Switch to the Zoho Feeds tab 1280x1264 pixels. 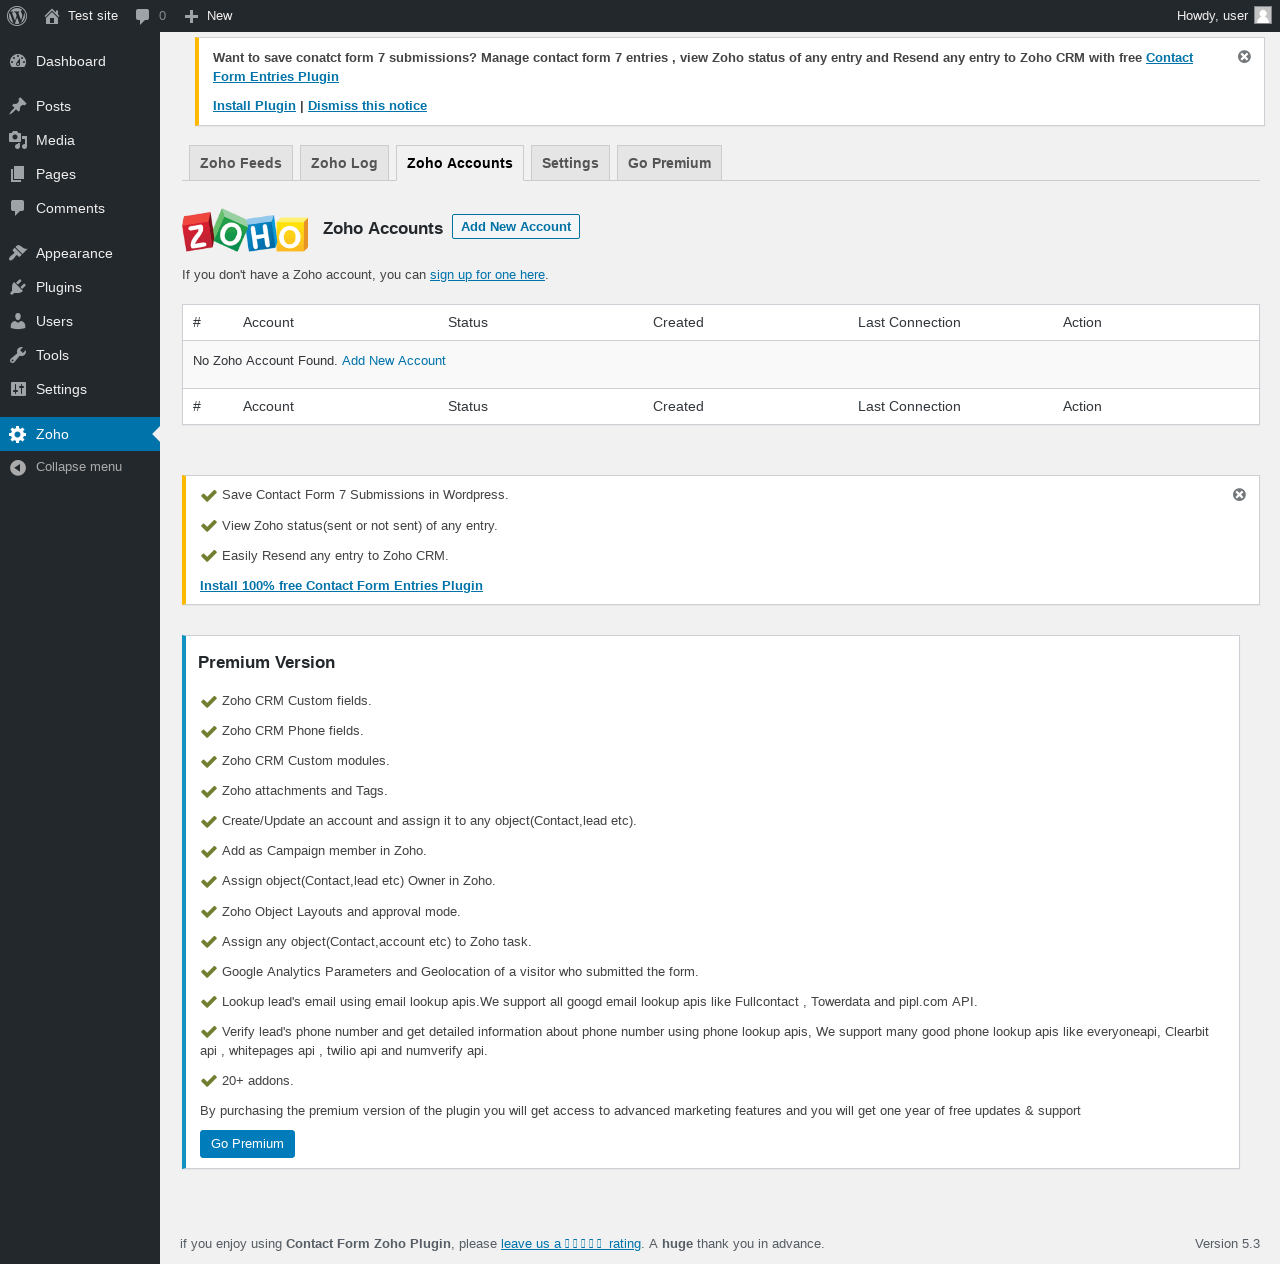point(241,163)
